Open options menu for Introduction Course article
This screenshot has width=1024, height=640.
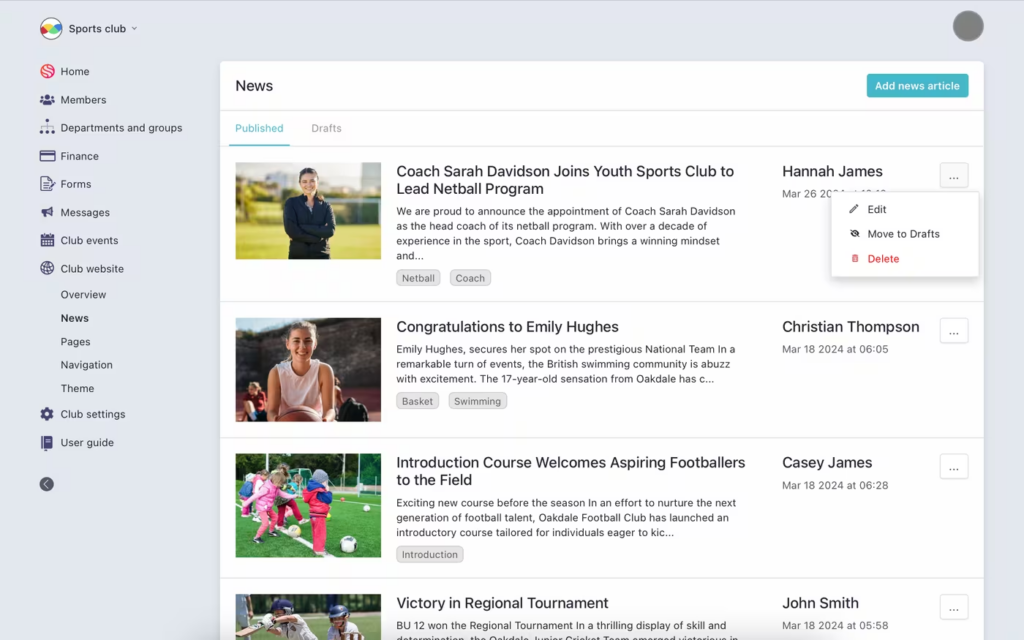pyautogui.click(x=953, y=467)
